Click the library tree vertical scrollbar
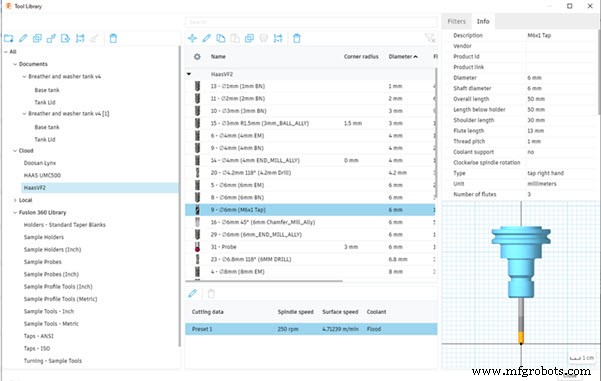This screenshot has width=601, height=381. (179, 196)
